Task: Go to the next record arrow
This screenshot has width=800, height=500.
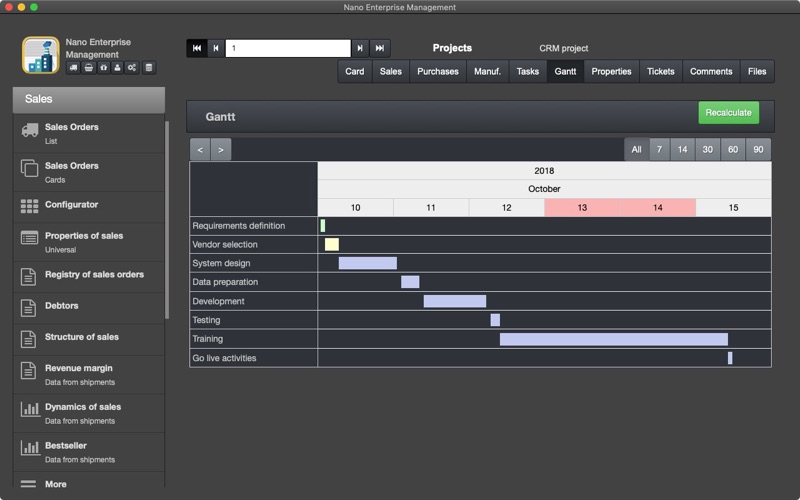Action: coord(360,48)
